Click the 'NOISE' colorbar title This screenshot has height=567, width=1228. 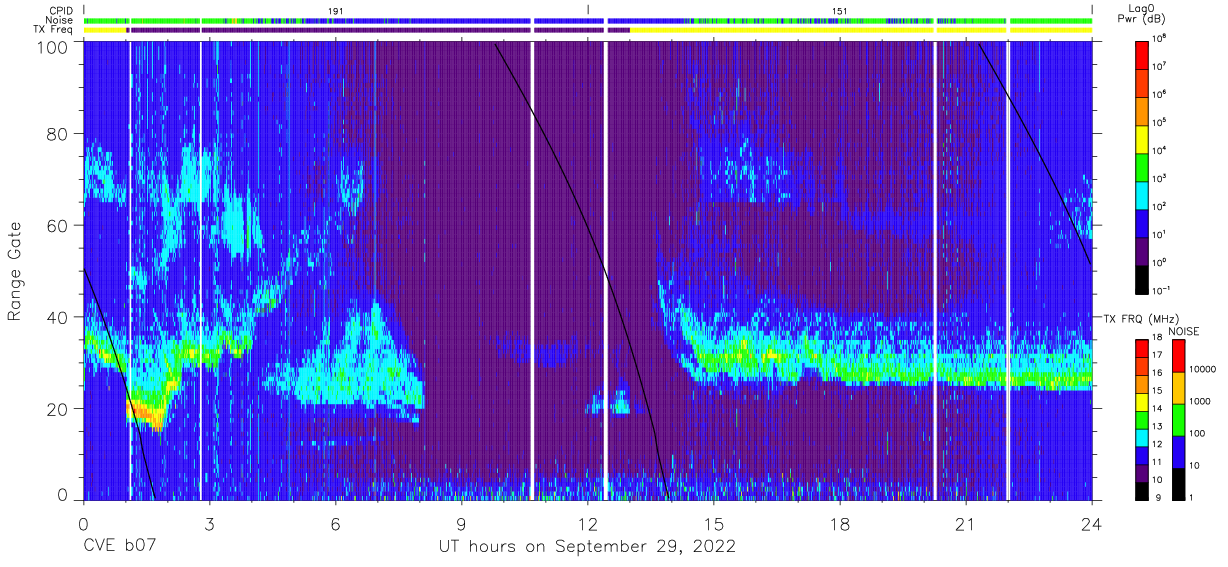pyautogui.click(x=1184, y=330)
